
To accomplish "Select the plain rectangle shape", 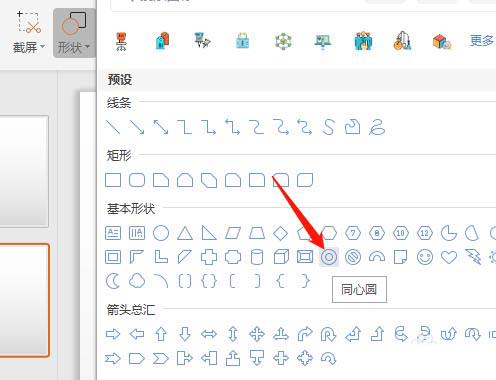I will (113, 180).
